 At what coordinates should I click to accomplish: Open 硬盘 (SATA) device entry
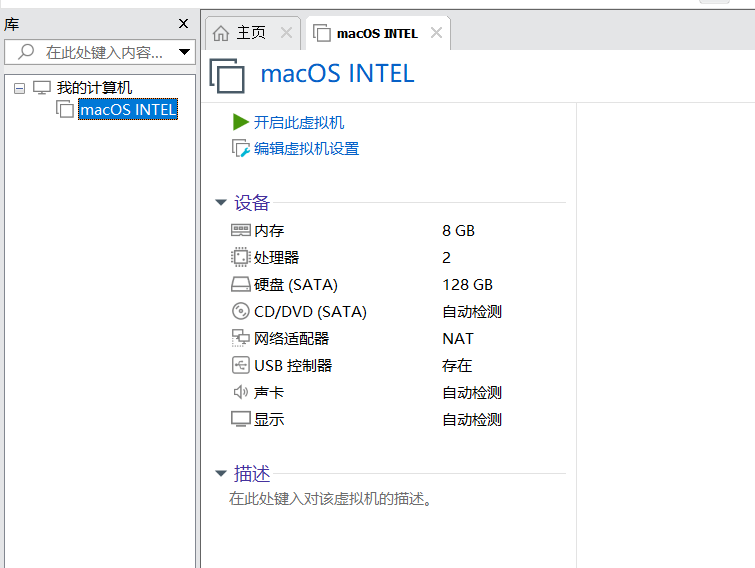[x=296, y=284]
